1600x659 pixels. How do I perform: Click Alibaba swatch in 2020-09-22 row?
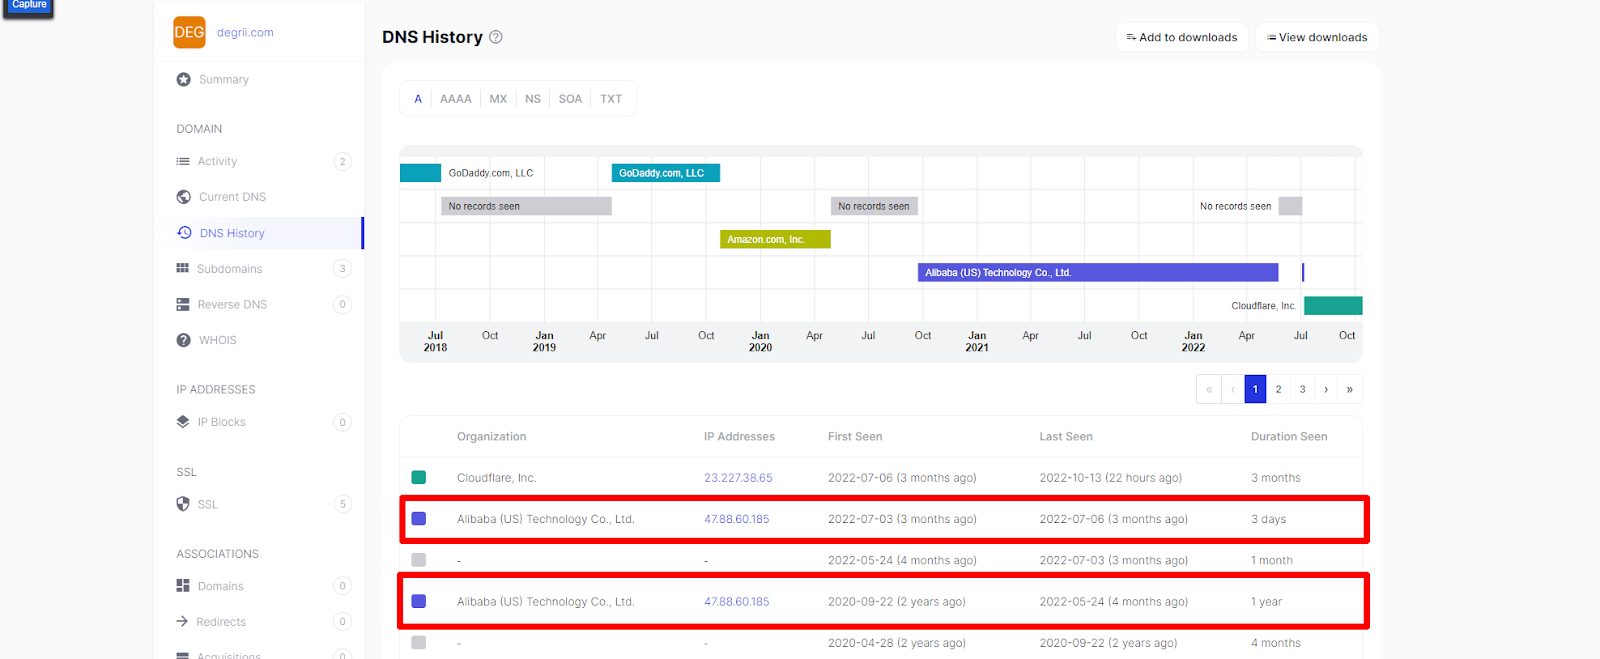click(x=419, y=602)
